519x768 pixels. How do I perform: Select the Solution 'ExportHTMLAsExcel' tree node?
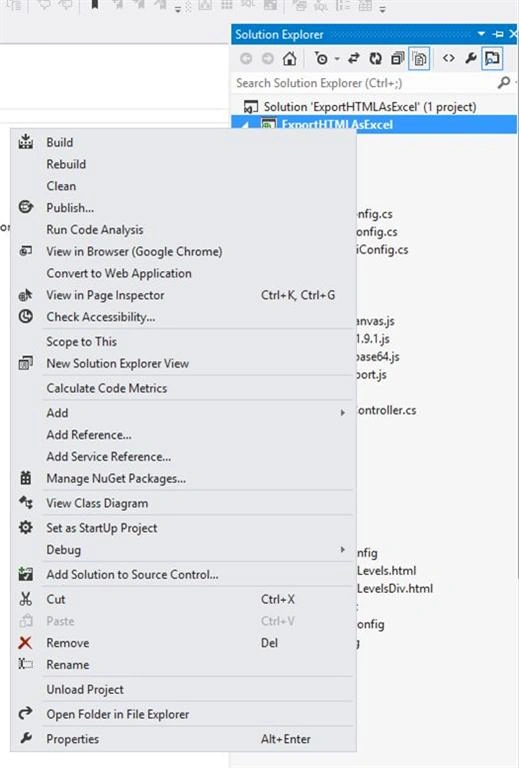click(x=370, y=107)
